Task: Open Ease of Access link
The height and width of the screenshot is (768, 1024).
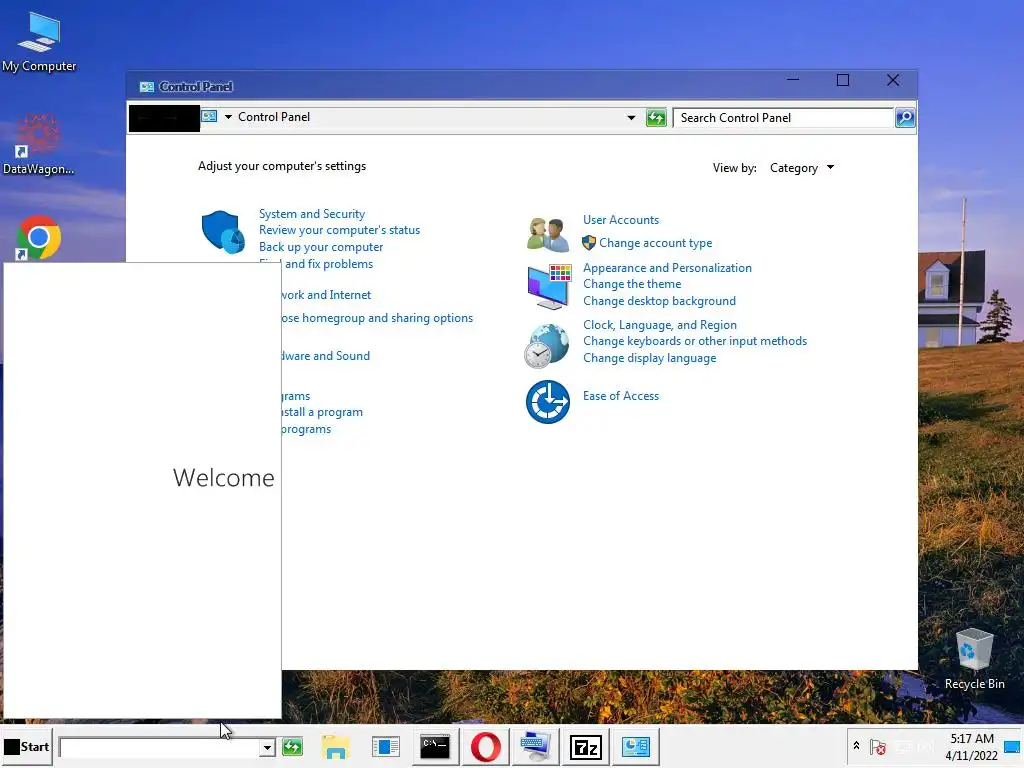Action: pos(620,396)
